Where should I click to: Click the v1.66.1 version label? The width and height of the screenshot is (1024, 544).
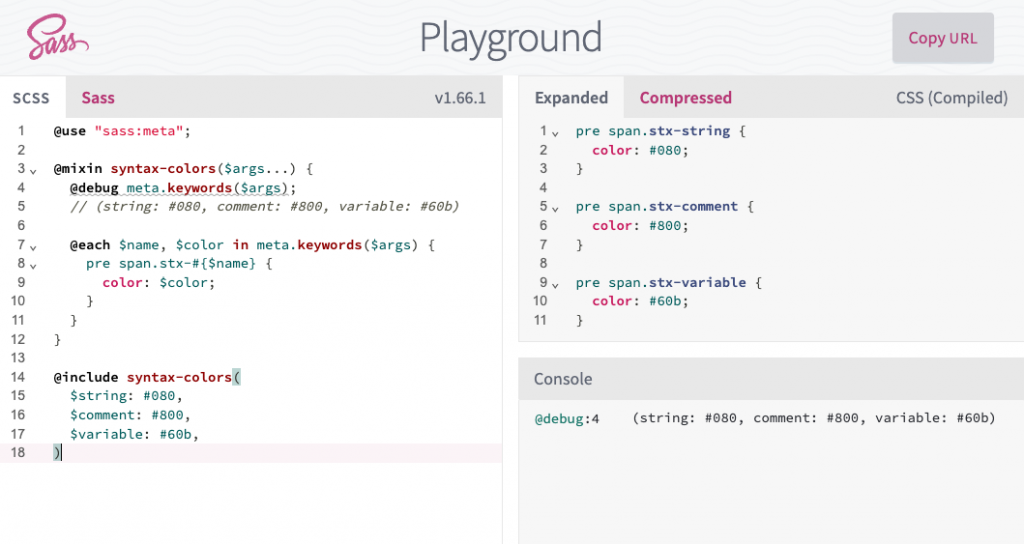pos(460,98)
